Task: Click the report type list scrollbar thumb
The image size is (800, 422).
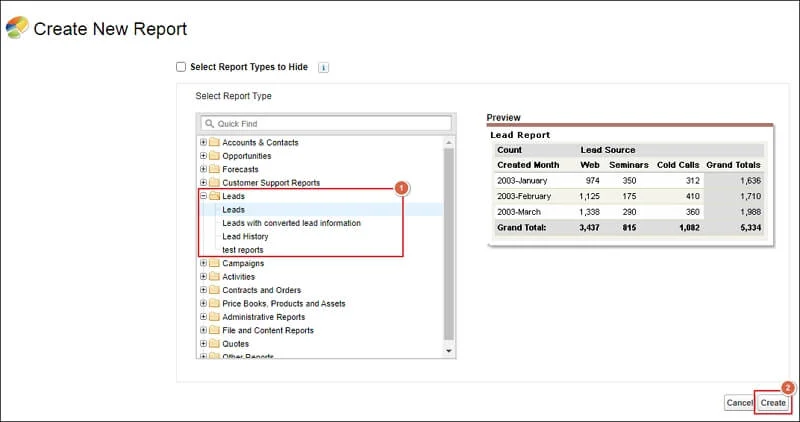Action: [449, 244]
